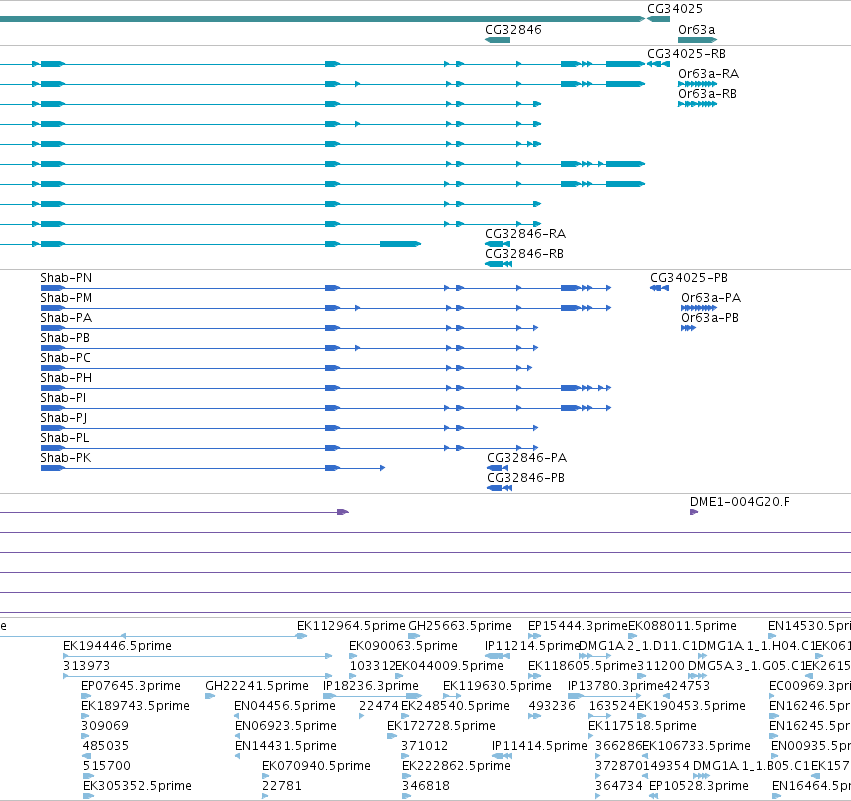The width and height of the screenshot is (851, 801).
Task: Select the 515700 feature label
Action: point(107,766)
